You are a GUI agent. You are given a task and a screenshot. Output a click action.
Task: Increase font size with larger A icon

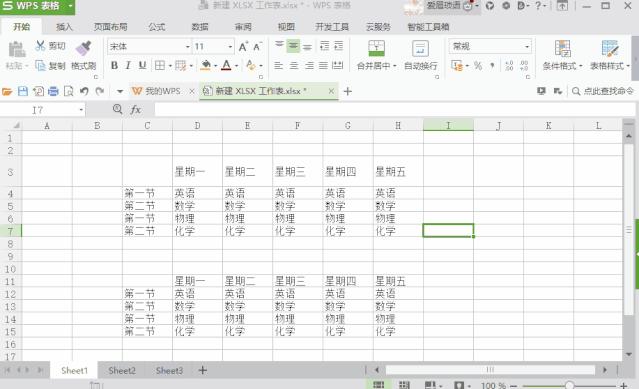(x=243, y=46)
